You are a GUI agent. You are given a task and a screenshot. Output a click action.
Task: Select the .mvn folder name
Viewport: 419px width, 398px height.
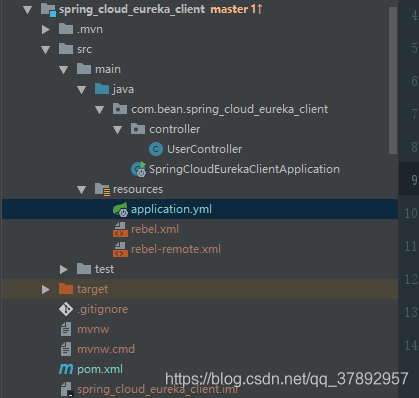[90, 30]
